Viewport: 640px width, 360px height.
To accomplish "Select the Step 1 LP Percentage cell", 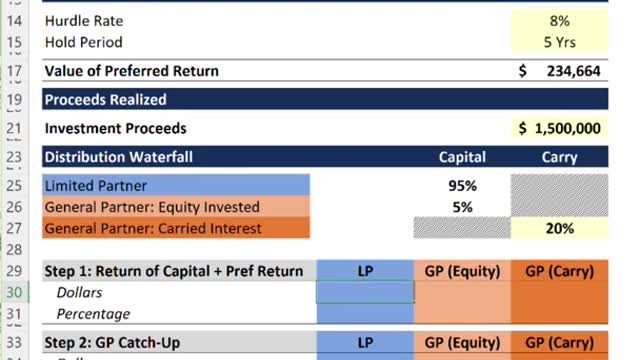I will (x=365, y=313).
